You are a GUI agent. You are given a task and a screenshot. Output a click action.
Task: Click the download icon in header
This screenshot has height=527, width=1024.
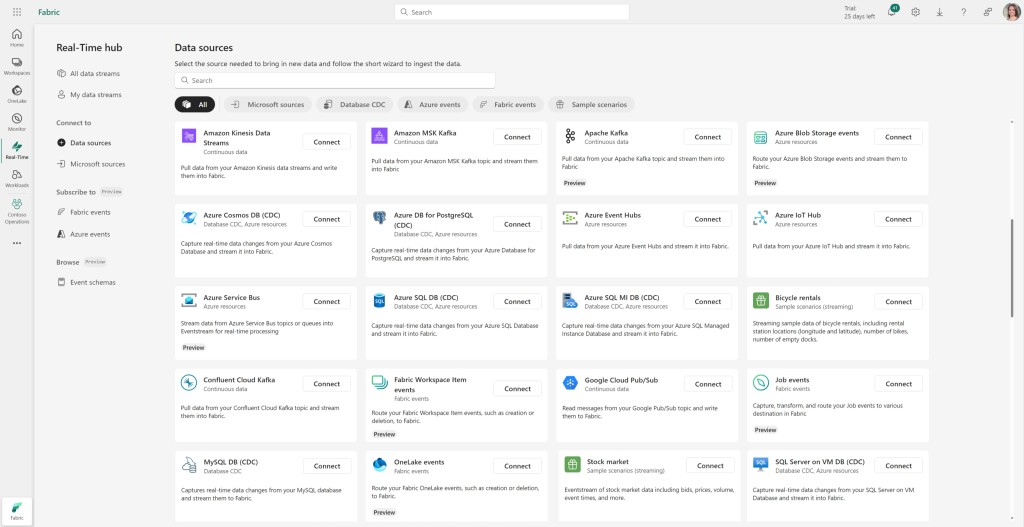tap(939, 12)
